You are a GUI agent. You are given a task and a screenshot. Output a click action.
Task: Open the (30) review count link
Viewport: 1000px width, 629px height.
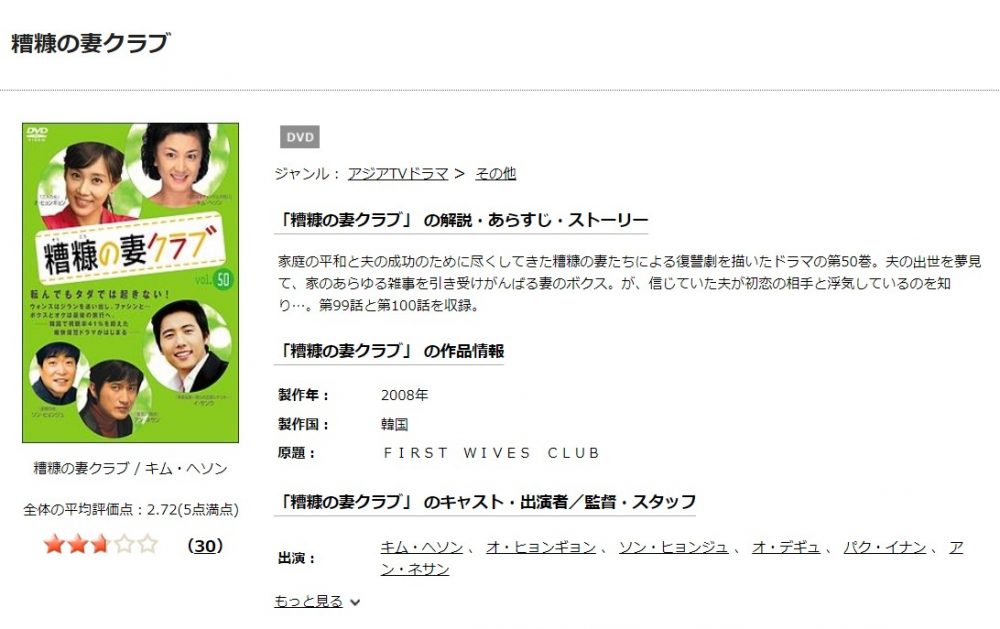pyautogui.click(x=205, y=546)
